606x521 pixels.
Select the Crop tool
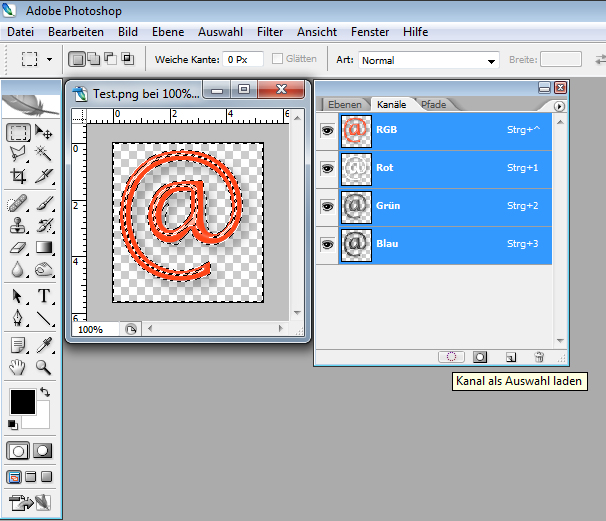(18, 176)
